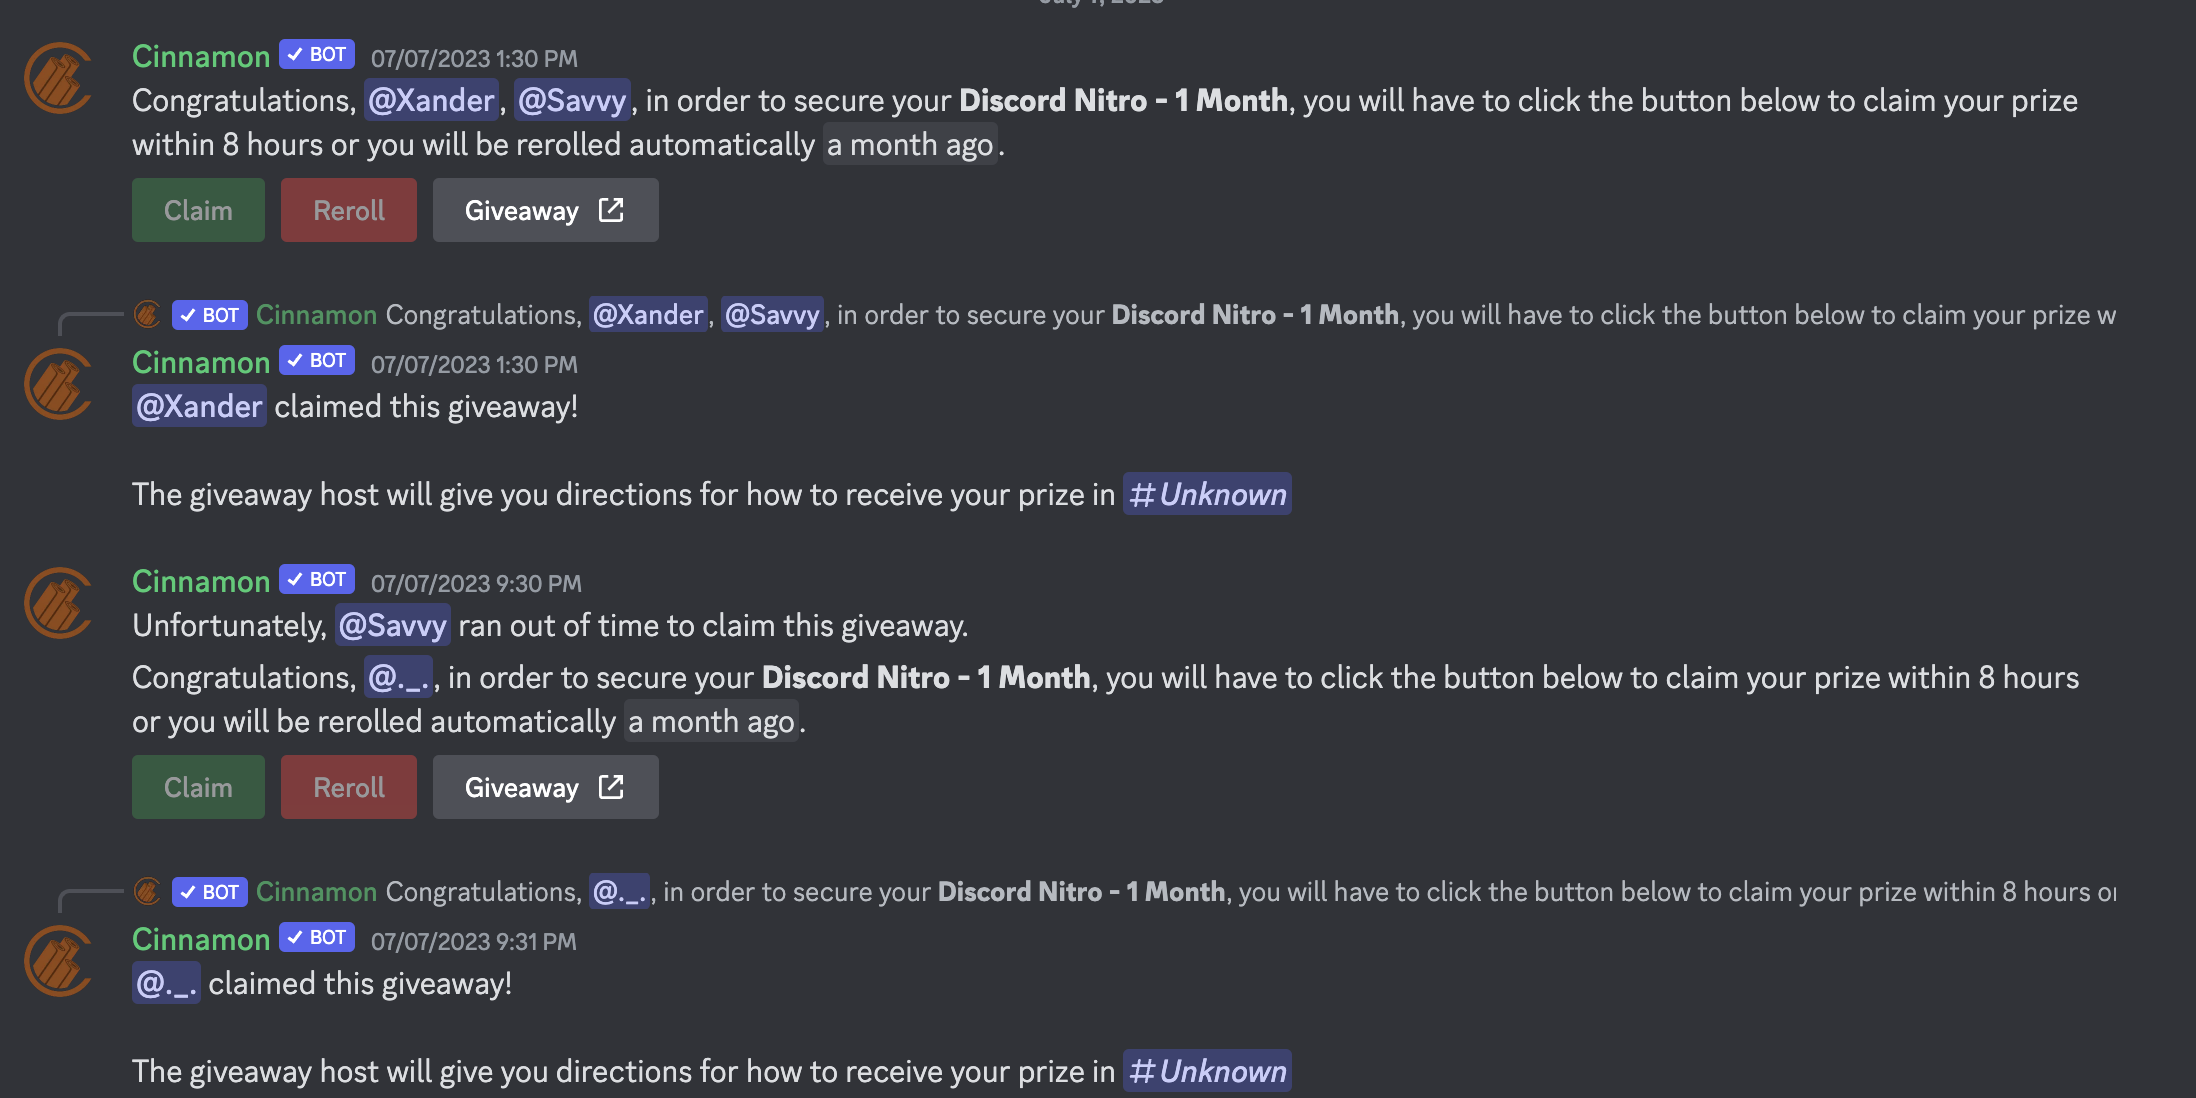Click the #Unknown channel link (second mention)
Image resolution: width=2196 pixels, height=1098 pixels.
coord(1206,1069)
